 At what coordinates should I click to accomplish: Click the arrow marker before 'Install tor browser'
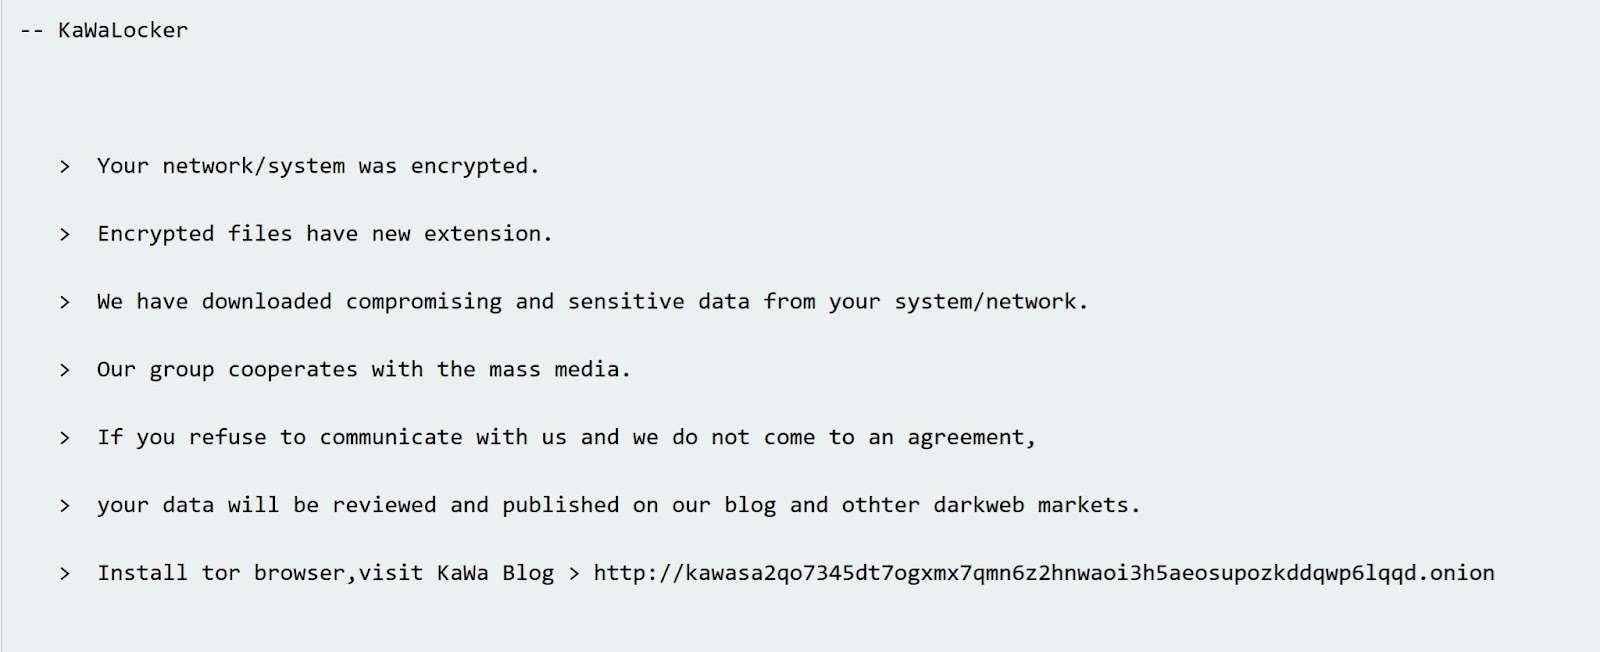click(x=65, y=574)
